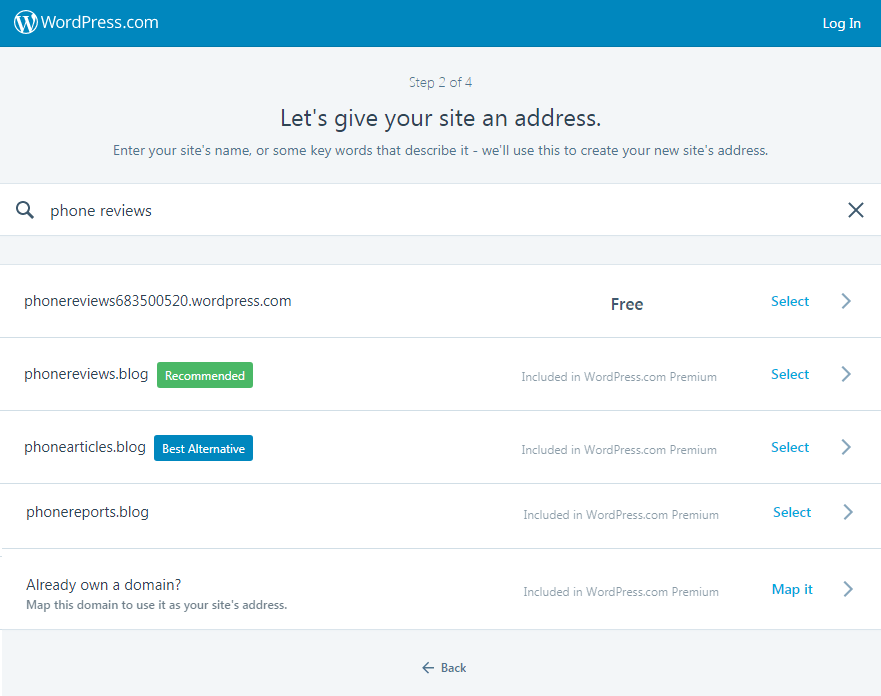Click the Enter your site's name instruction text

[440, 151]
